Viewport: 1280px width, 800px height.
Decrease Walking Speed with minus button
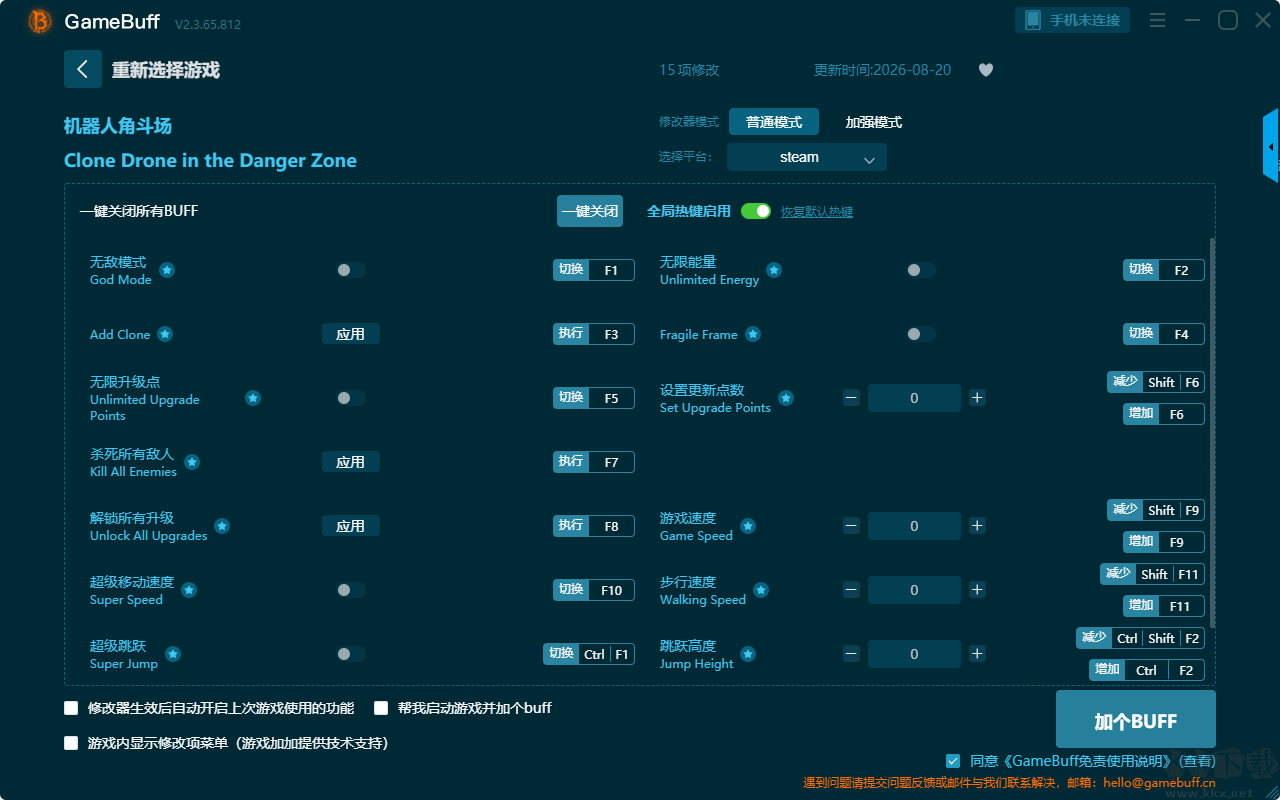click(x=851, y=590)
